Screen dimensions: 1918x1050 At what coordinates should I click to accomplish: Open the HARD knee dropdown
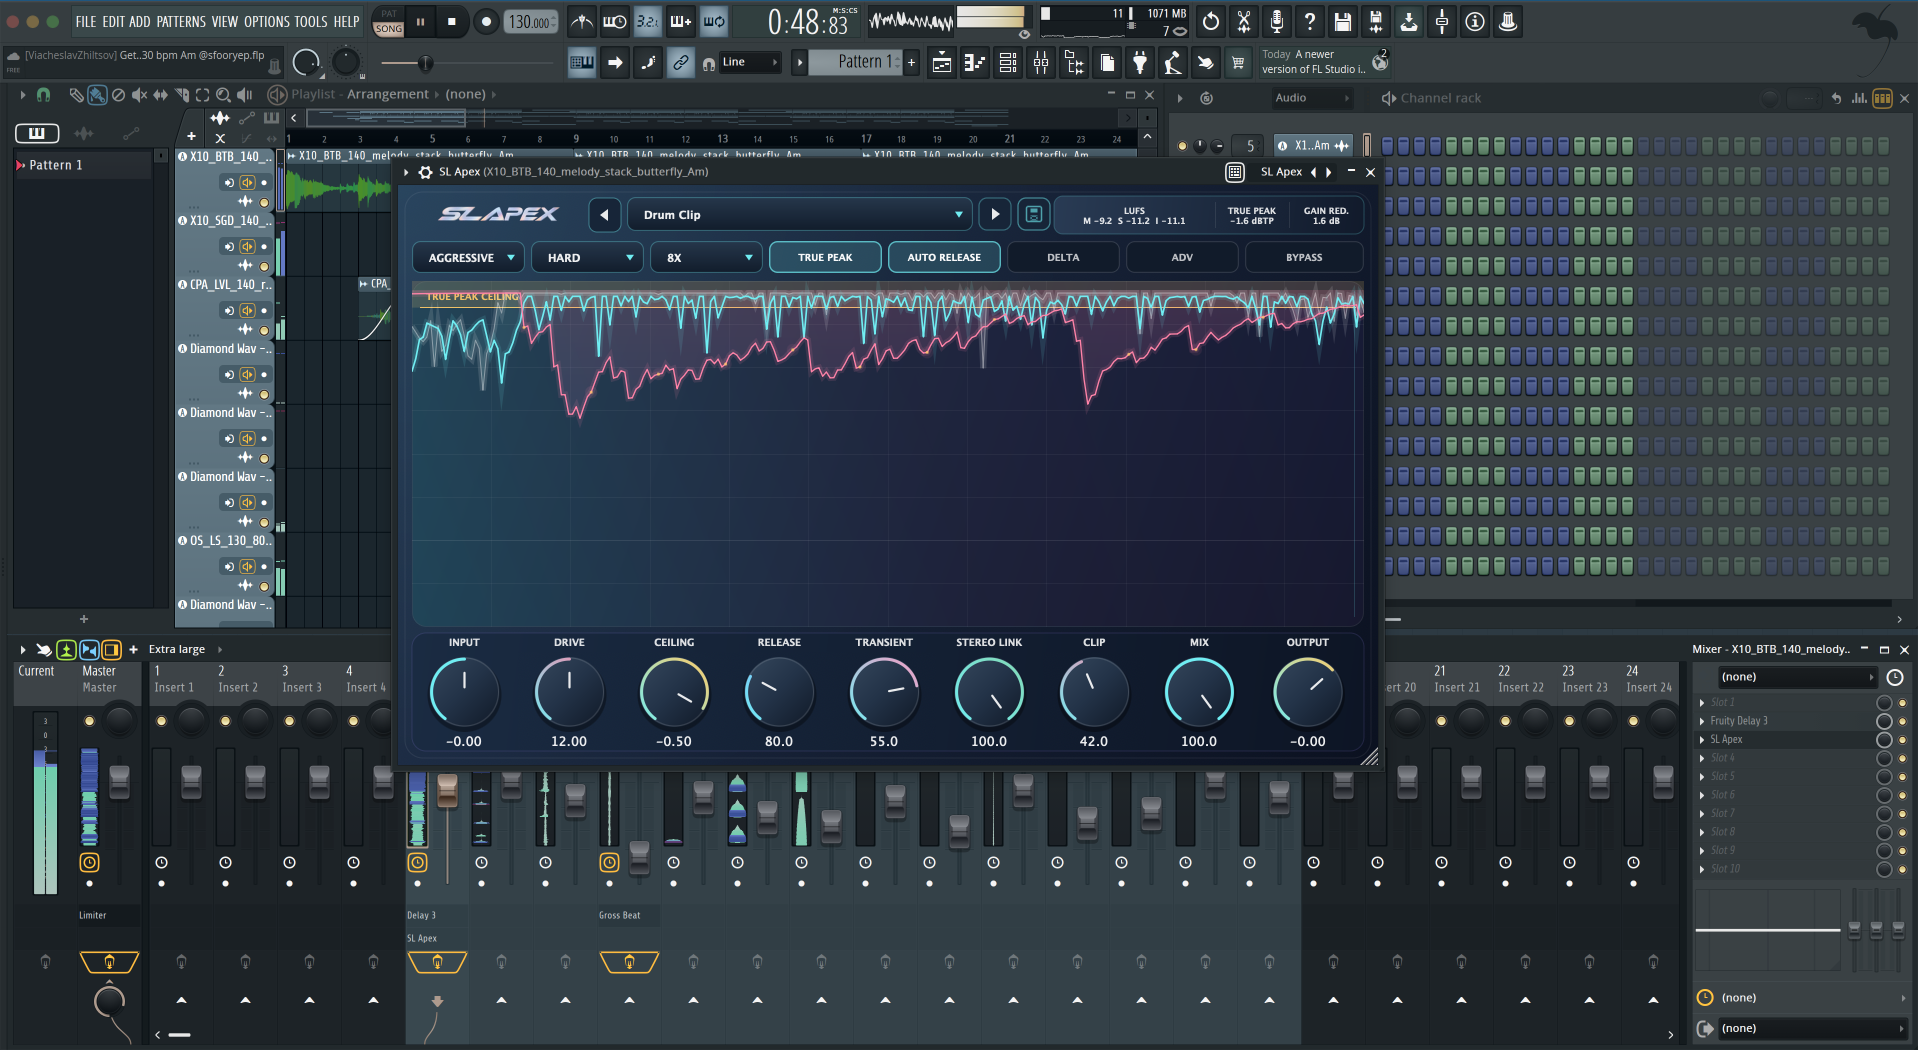coord(587,257)
